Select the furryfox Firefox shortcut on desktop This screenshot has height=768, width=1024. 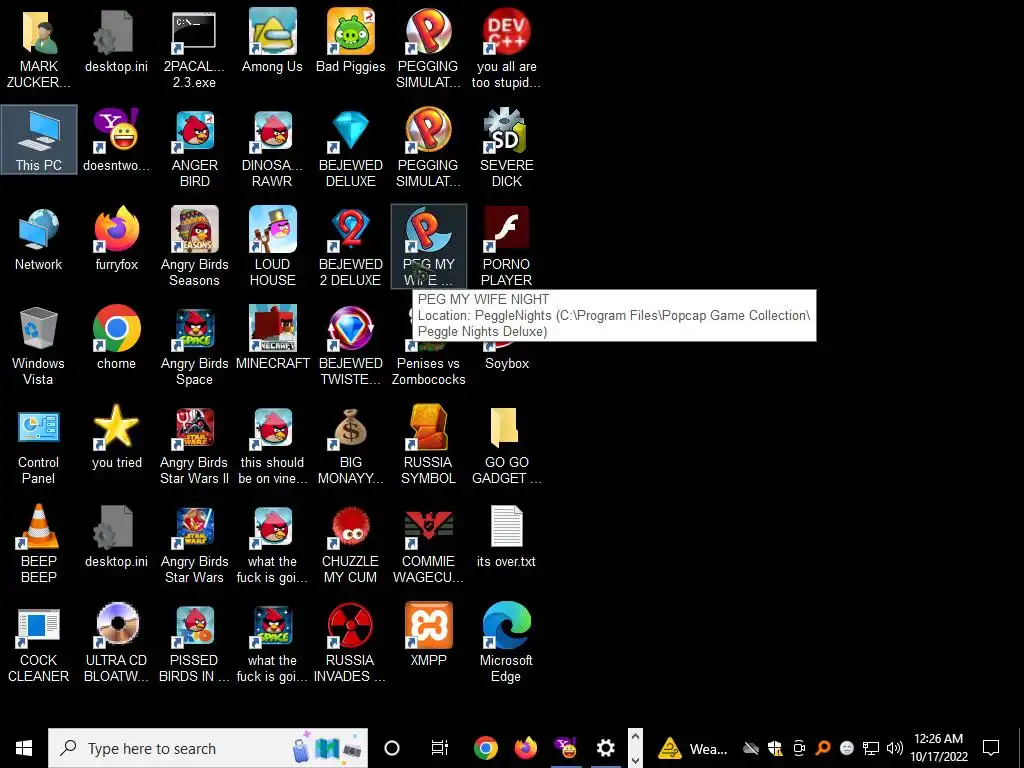117,239
